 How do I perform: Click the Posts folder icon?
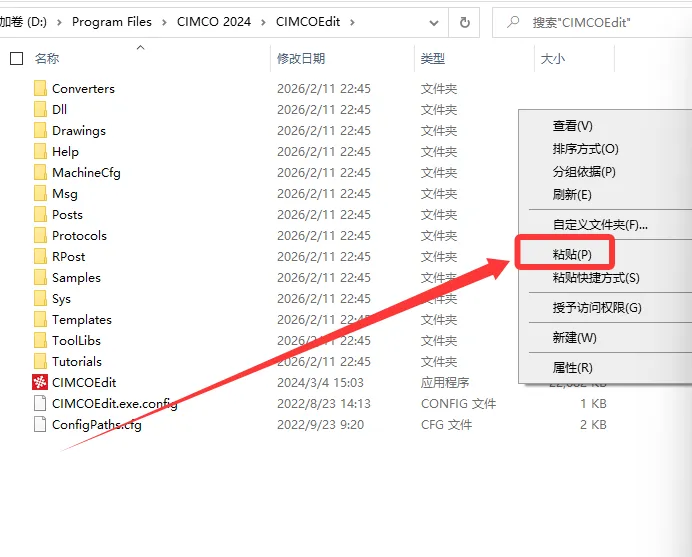click(x=40, y=215)
